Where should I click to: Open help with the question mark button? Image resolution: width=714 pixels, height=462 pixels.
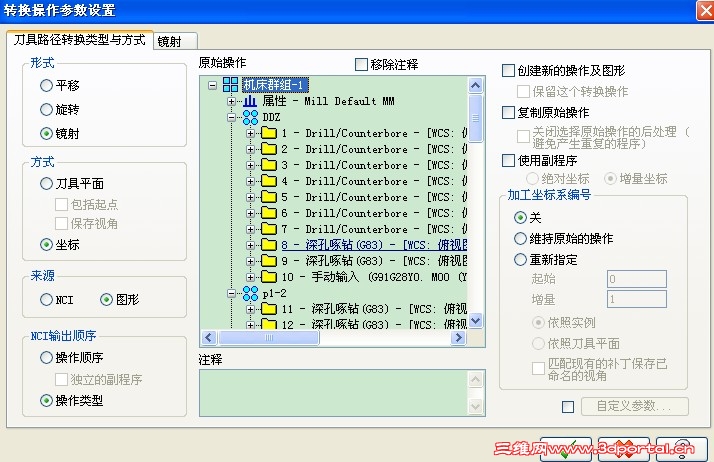682,449
